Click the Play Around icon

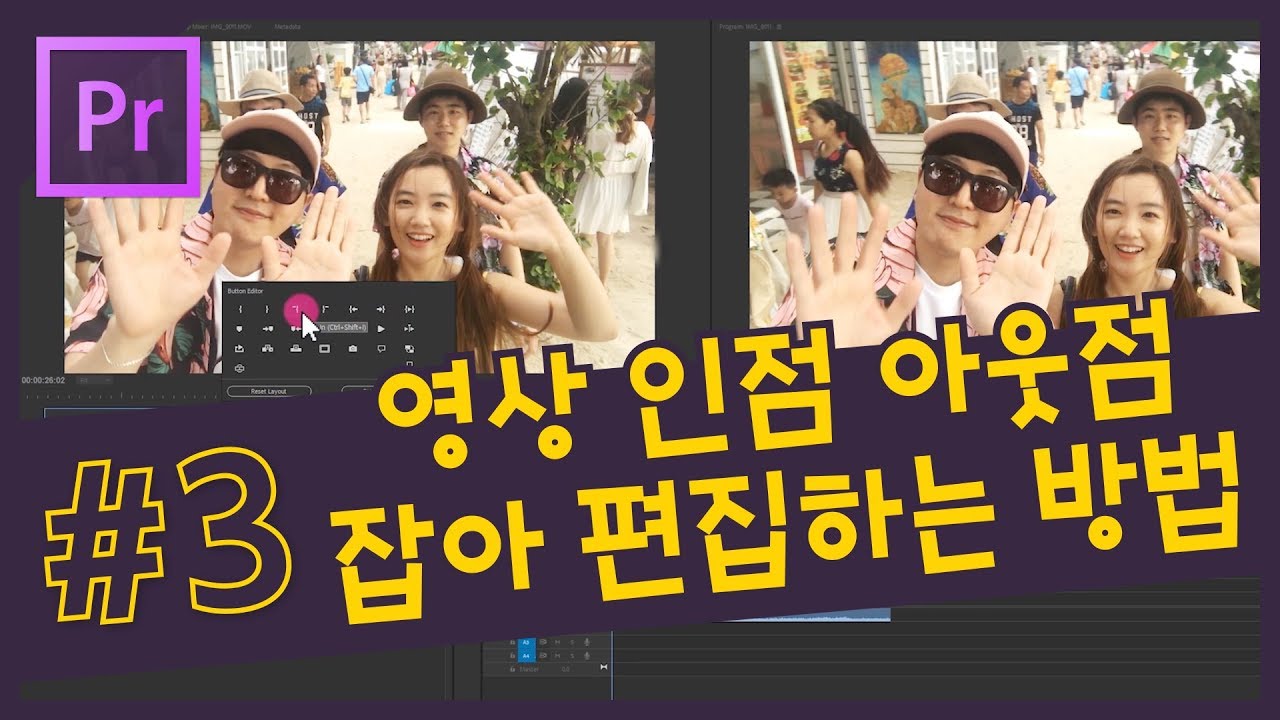(x=409, y=329)
